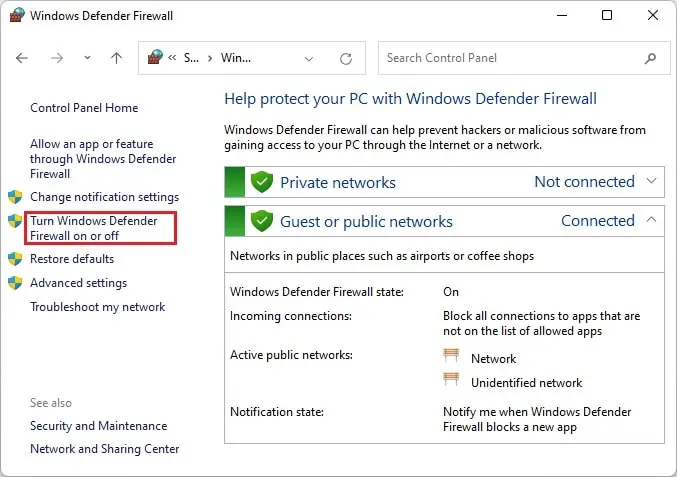
Task: Click the firewall state value On
Action: pos(451,292)
